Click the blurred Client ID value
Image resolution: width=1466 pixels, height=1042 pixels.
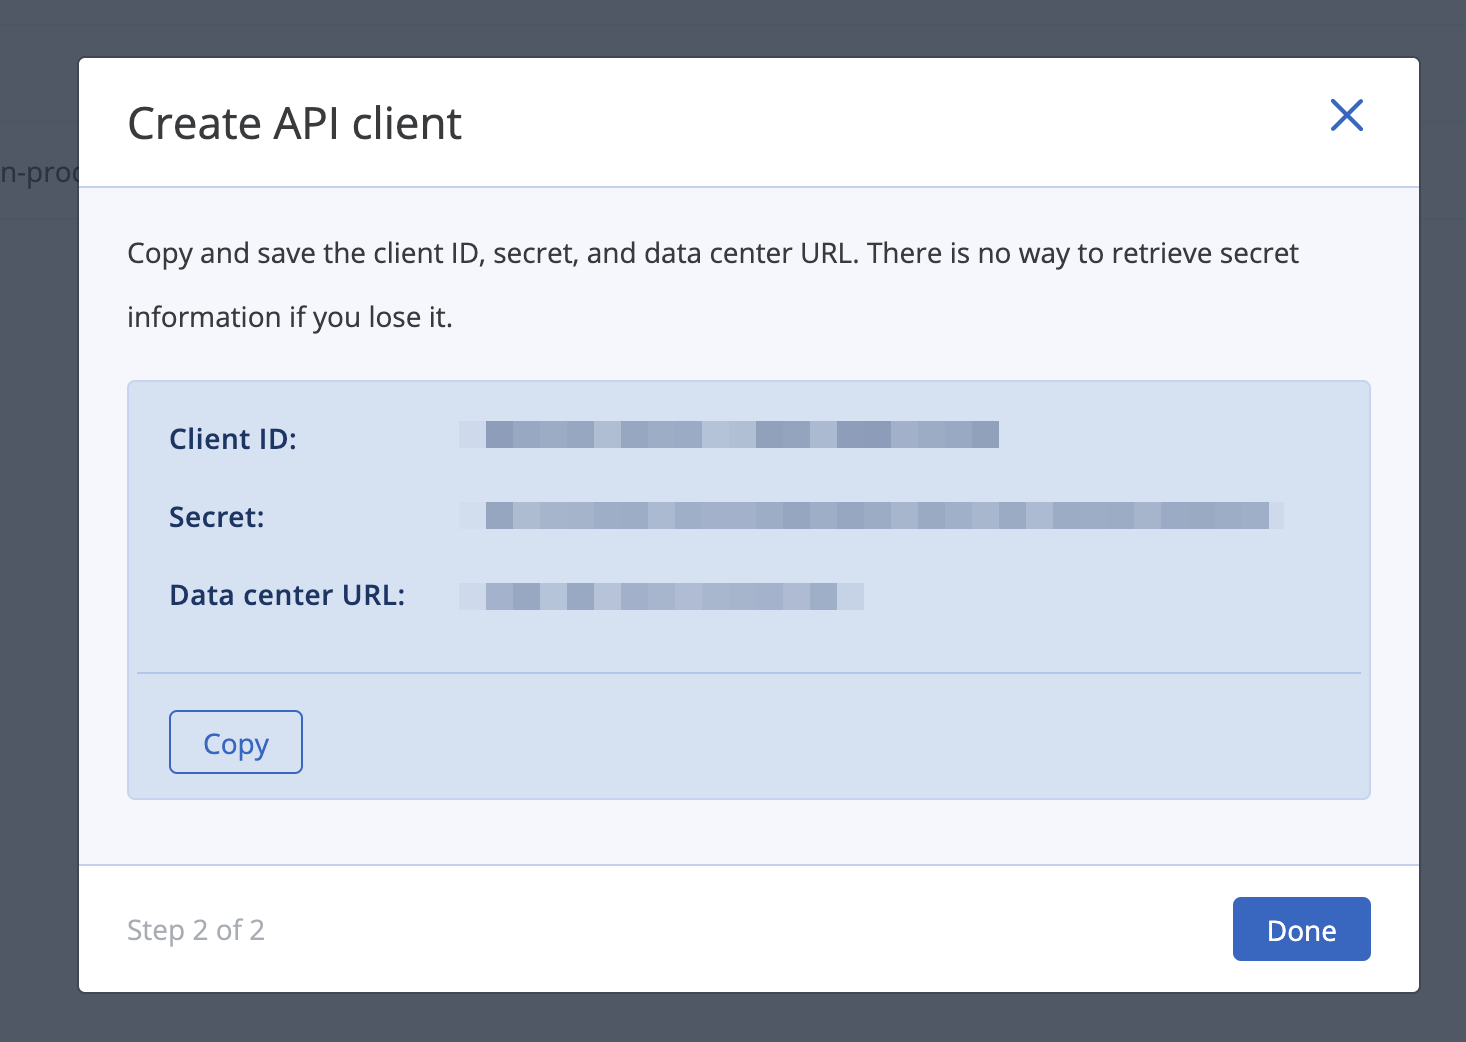coord(729,435)
